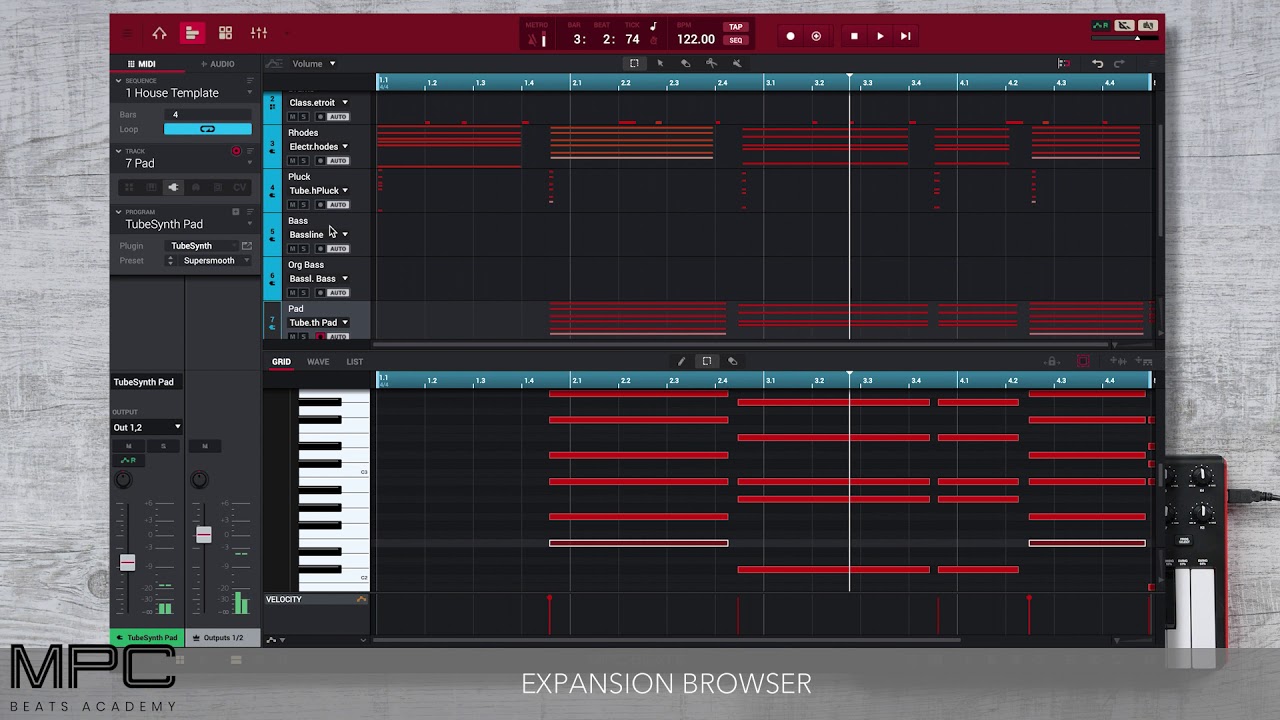Select the marquee tool in track toolbar
The image size is (1280, 720).
click(634, 63)
